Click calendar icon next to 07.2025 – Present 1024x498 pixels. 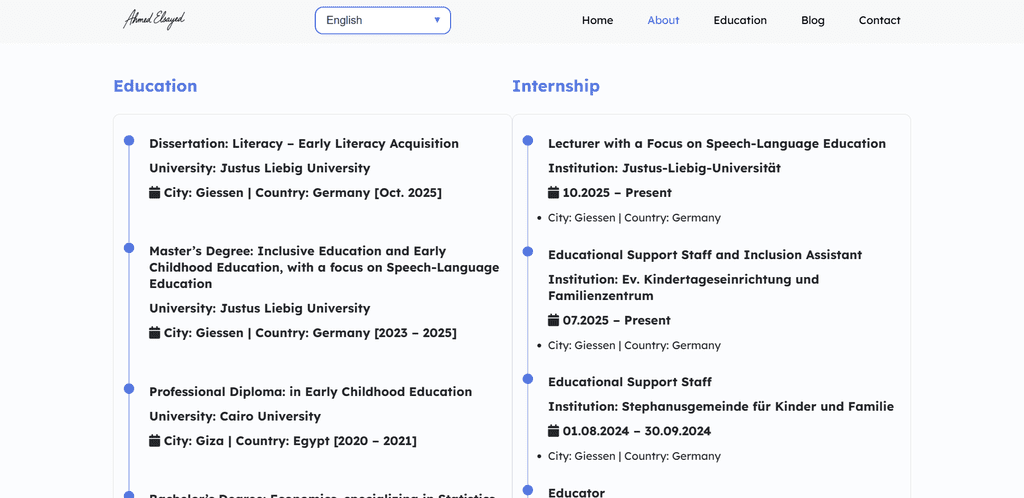point(554,320)
